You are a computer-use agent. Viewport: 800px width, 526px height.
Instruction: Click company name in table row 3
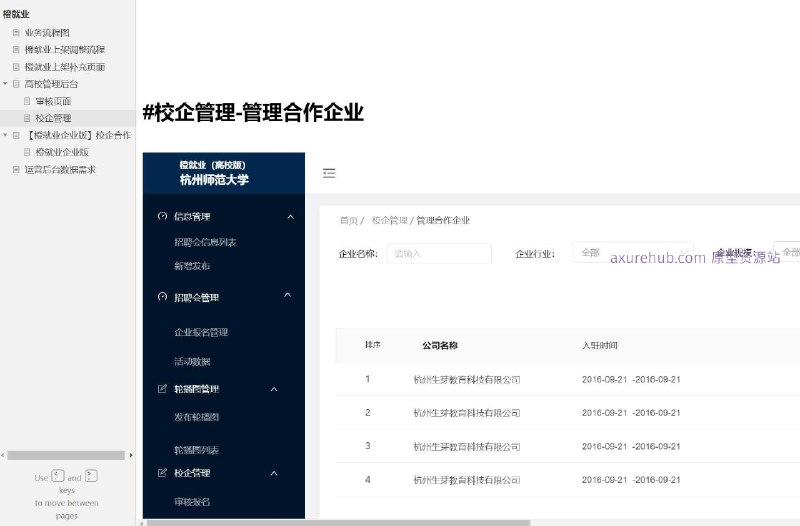tap(467, 446)
